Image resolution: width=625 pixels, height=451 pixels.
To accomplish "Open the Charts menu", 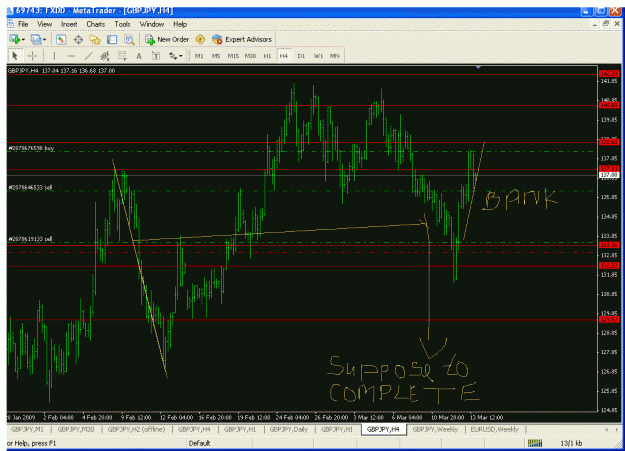I will [96, 24].
